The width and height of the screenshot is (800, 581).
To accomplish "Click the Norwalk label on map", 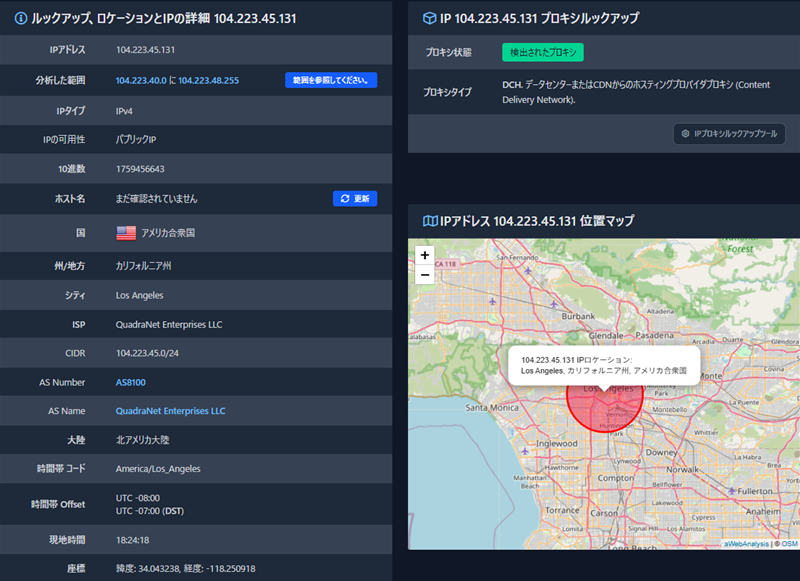I will tap(683, 470).
